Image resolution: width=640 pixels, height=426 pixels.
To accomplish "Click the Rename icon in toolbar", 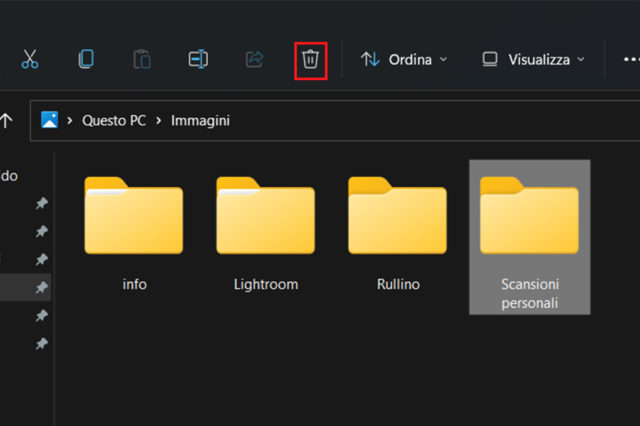I will point(198,60).
